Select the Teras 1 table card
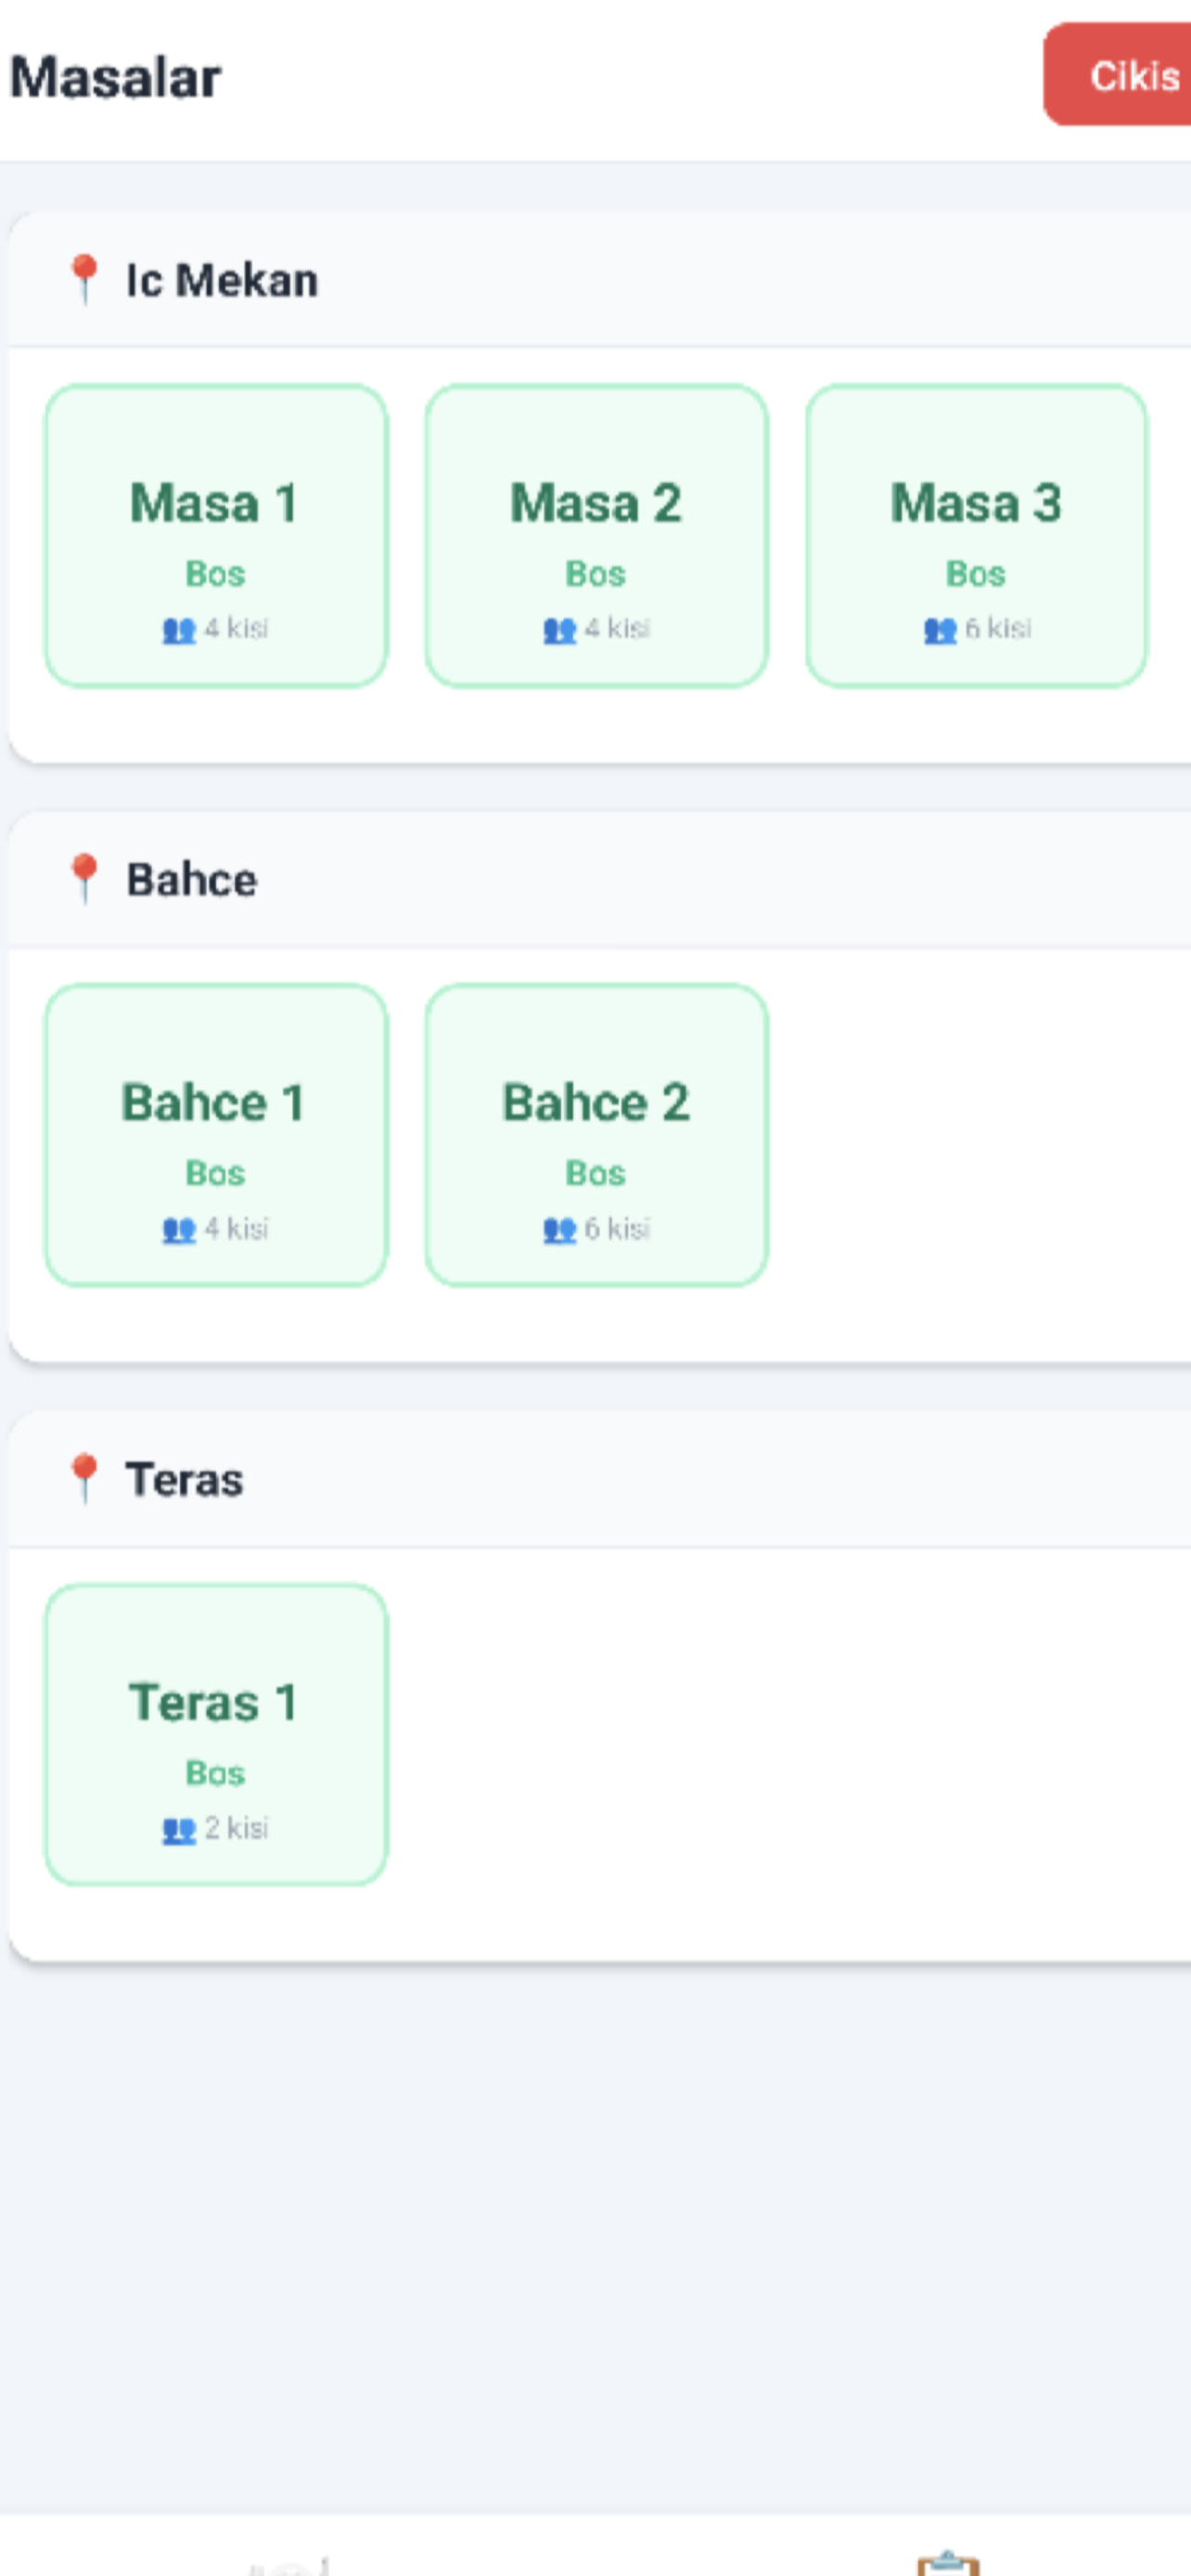The width and height of the screenshot is (1191, 2576). pyautogui.click(x=216, y=1735)
